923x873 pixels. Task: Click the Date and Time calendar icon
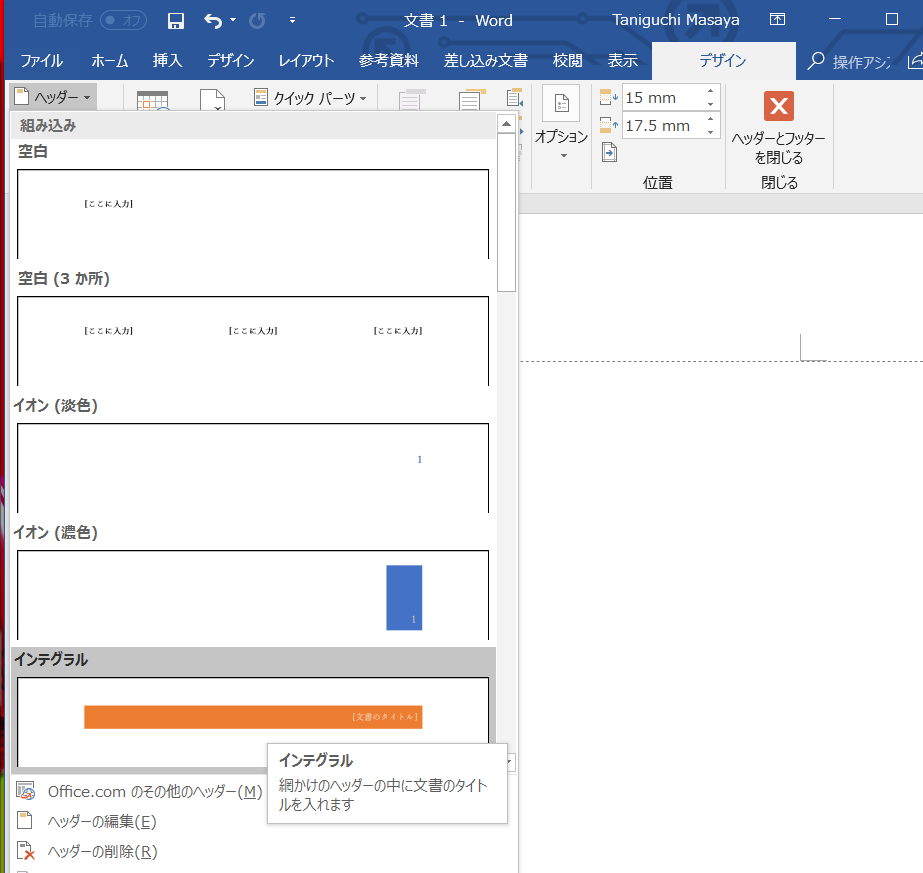pyautogui.click(x=152, y=100)
